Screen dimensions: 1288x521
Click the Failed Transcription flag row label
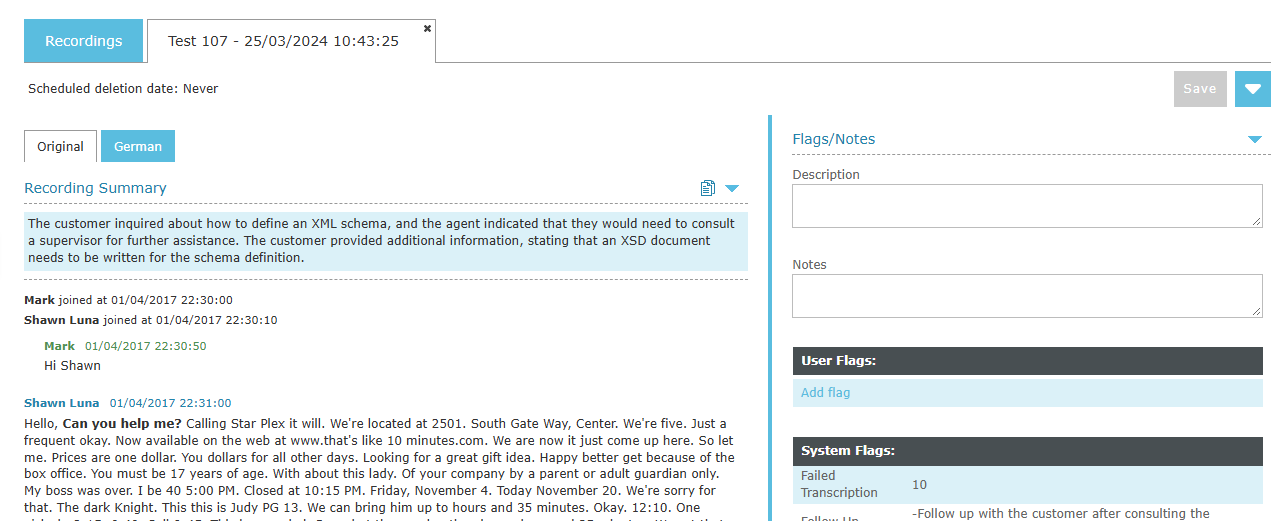tap(839, 484)
